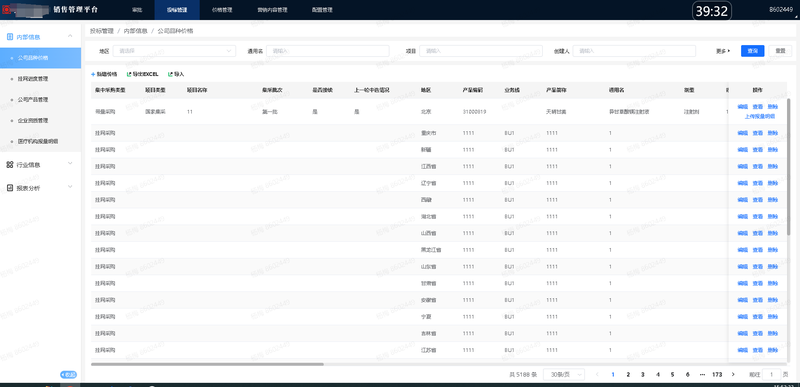Click 编辑 in the 黑龙江省 row
This screenshot has width=800, height=387.
(742, 250)
